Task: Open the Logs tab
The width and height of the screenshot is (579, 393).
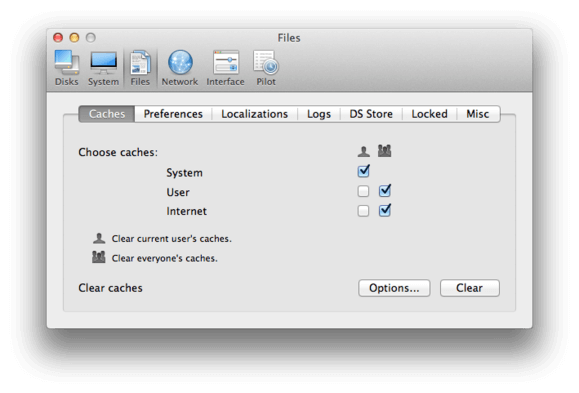Action: (319, 114)
